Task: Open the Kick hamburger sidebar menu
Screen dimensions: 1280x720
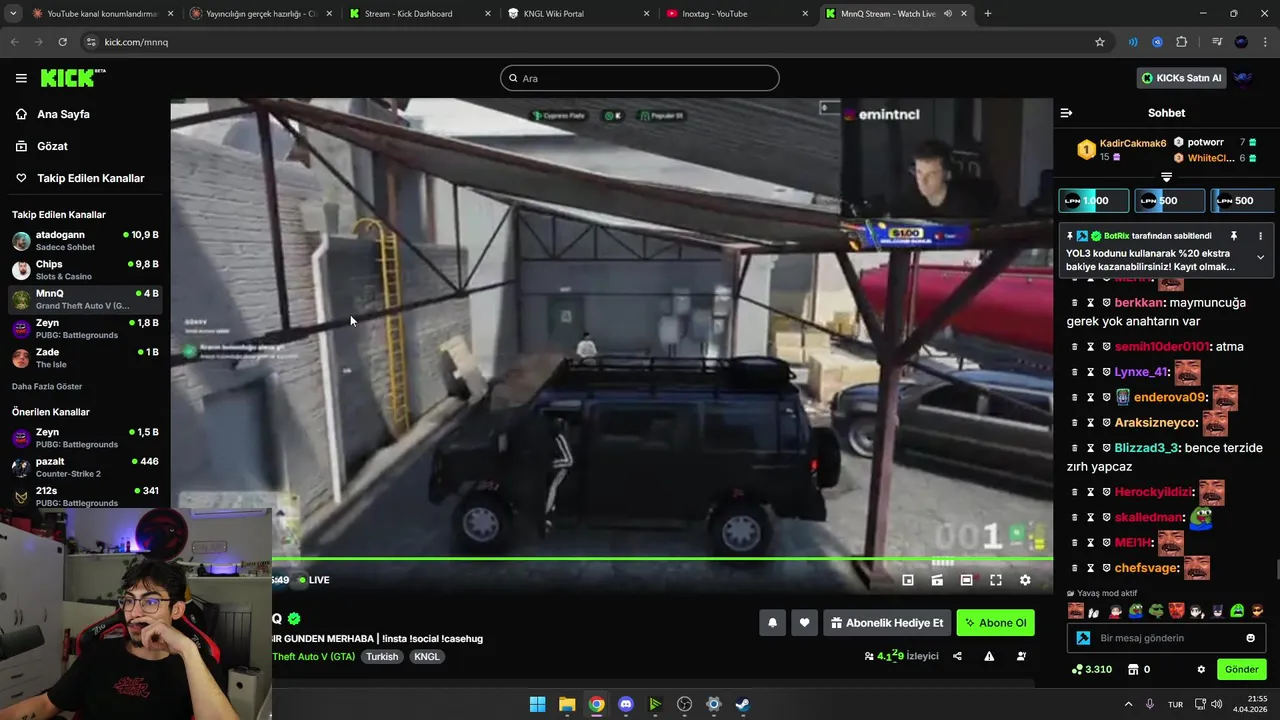Action: coord(21,78)
